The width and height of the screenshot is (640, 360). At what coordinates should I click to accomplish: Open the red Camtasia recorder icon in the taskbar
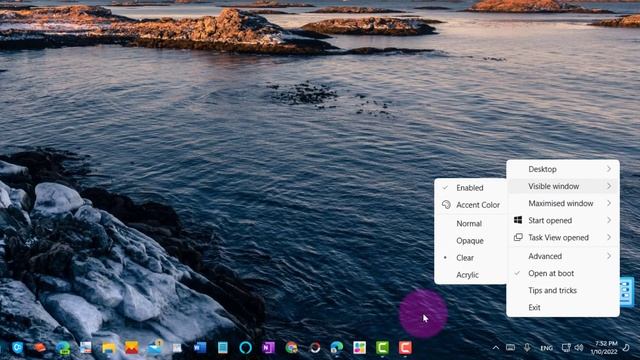[x=405, y=348]
